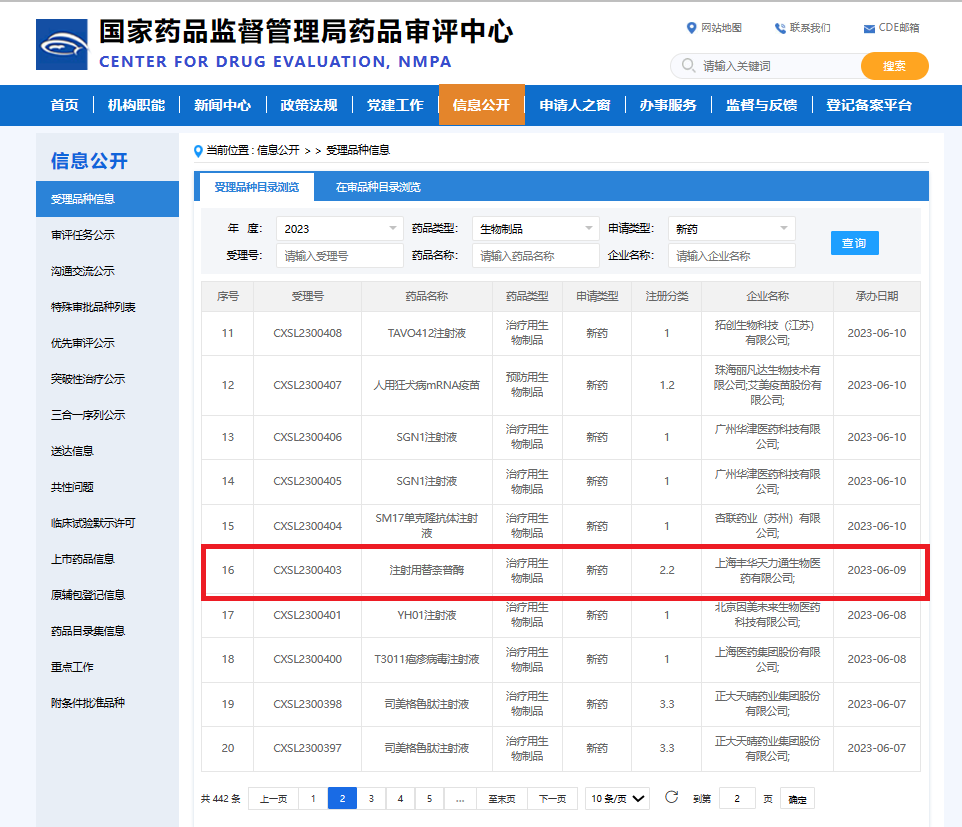Screen dimensions: 962x827
Task: Click the 确定 confirm button
Action: click(x=797, y=798)
